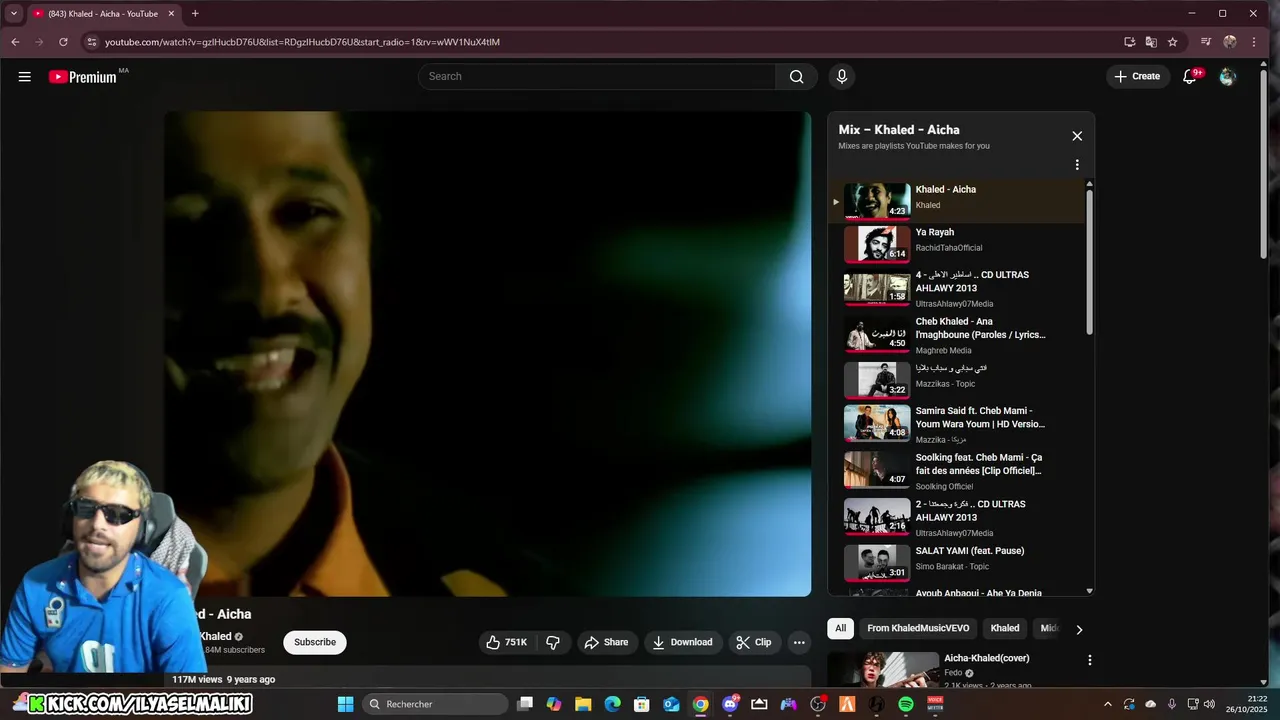The height and width of the screenshot is (720, 1280).
Task: Open Discord from the taskbar
Action: (730, 704)
